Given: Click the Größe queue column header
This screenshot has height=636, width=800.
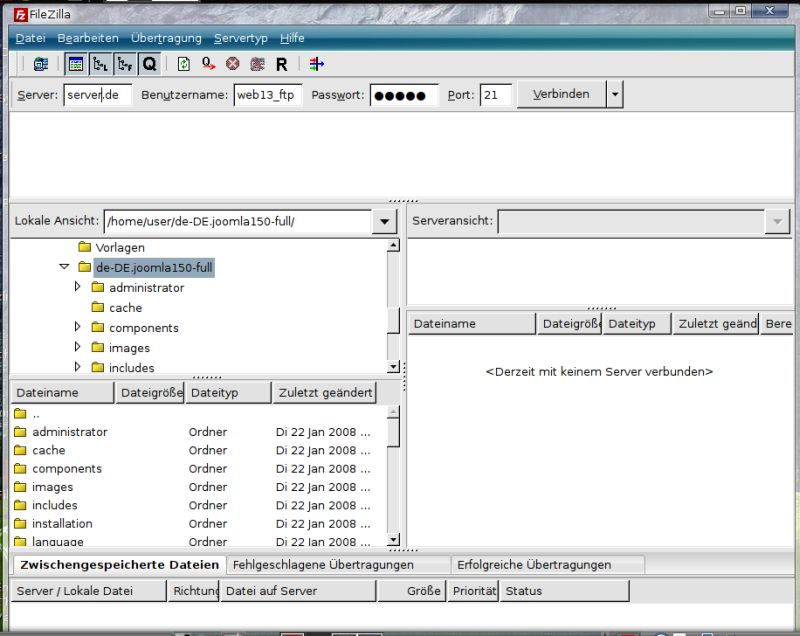Looking at the screenshot, I should coord(412,591).
